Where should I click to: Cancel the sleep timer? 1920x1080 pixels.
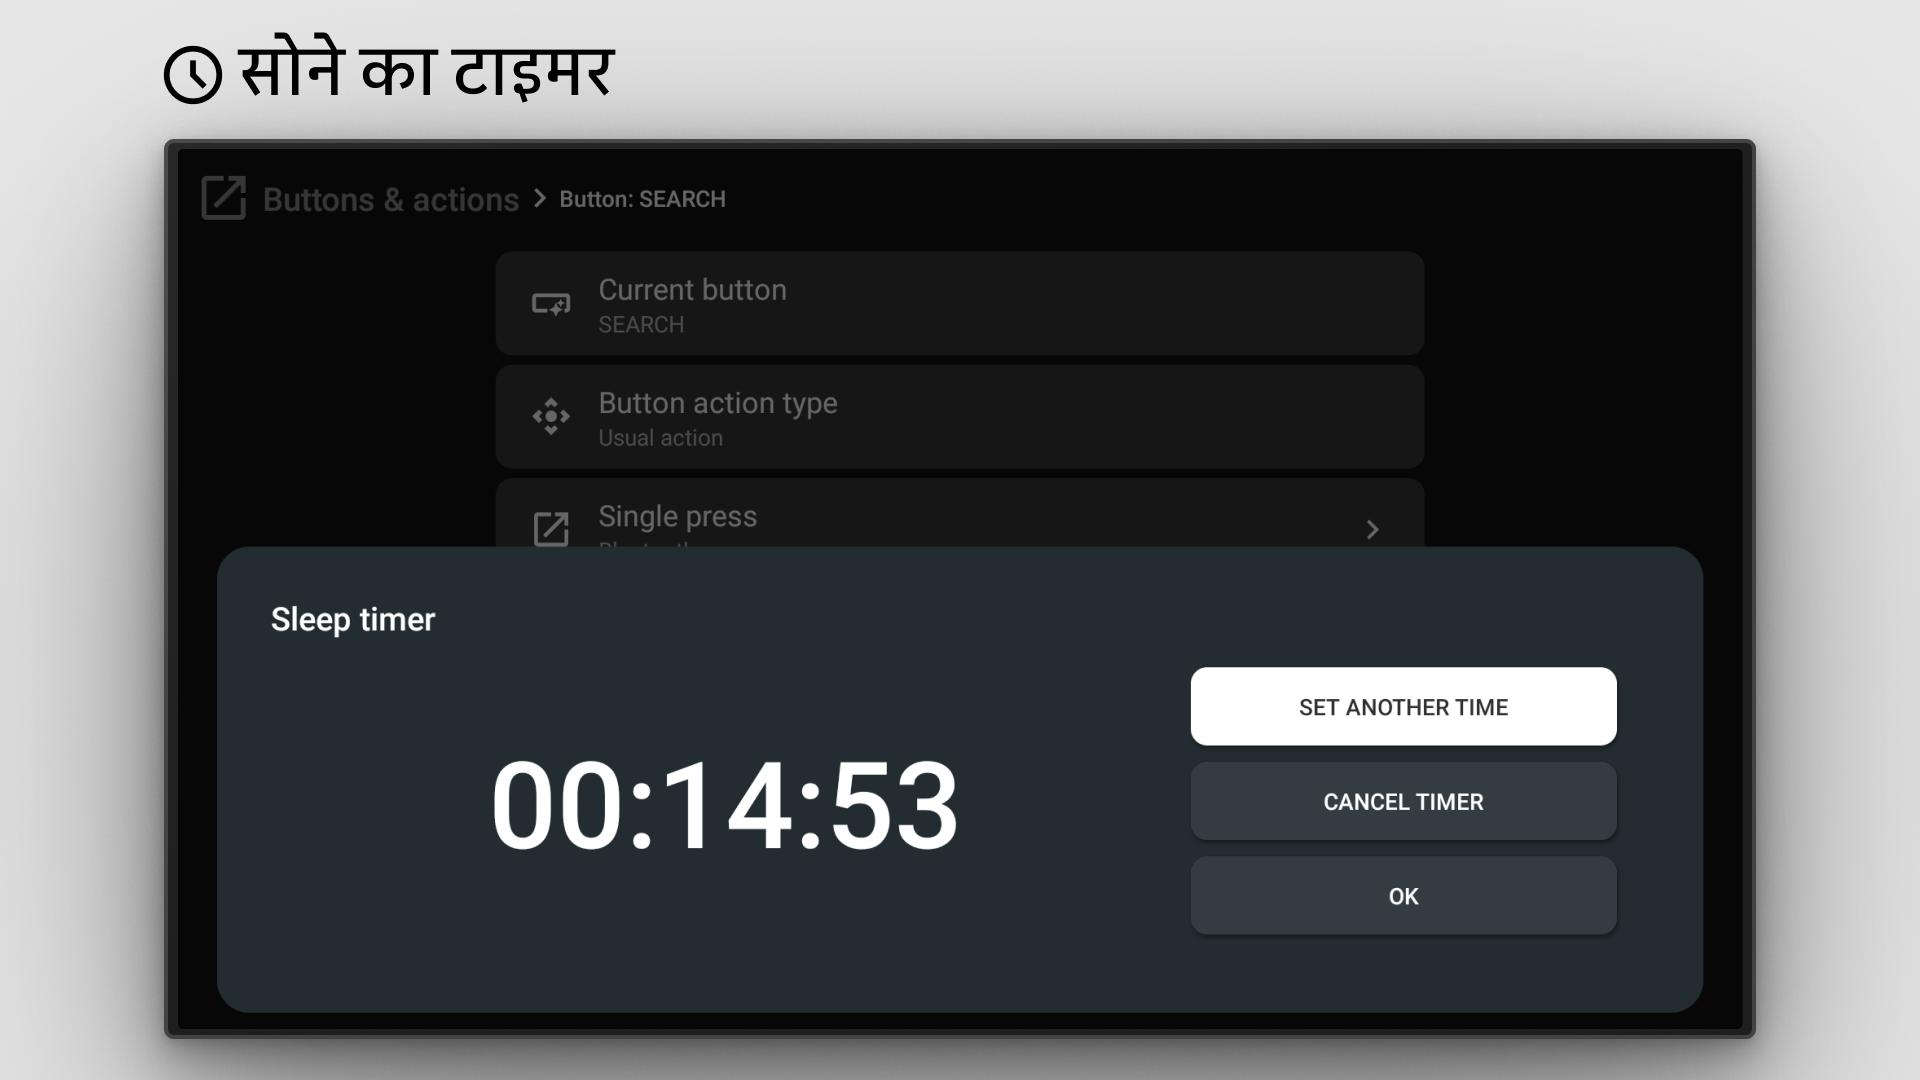click(x=1403, y=801)
